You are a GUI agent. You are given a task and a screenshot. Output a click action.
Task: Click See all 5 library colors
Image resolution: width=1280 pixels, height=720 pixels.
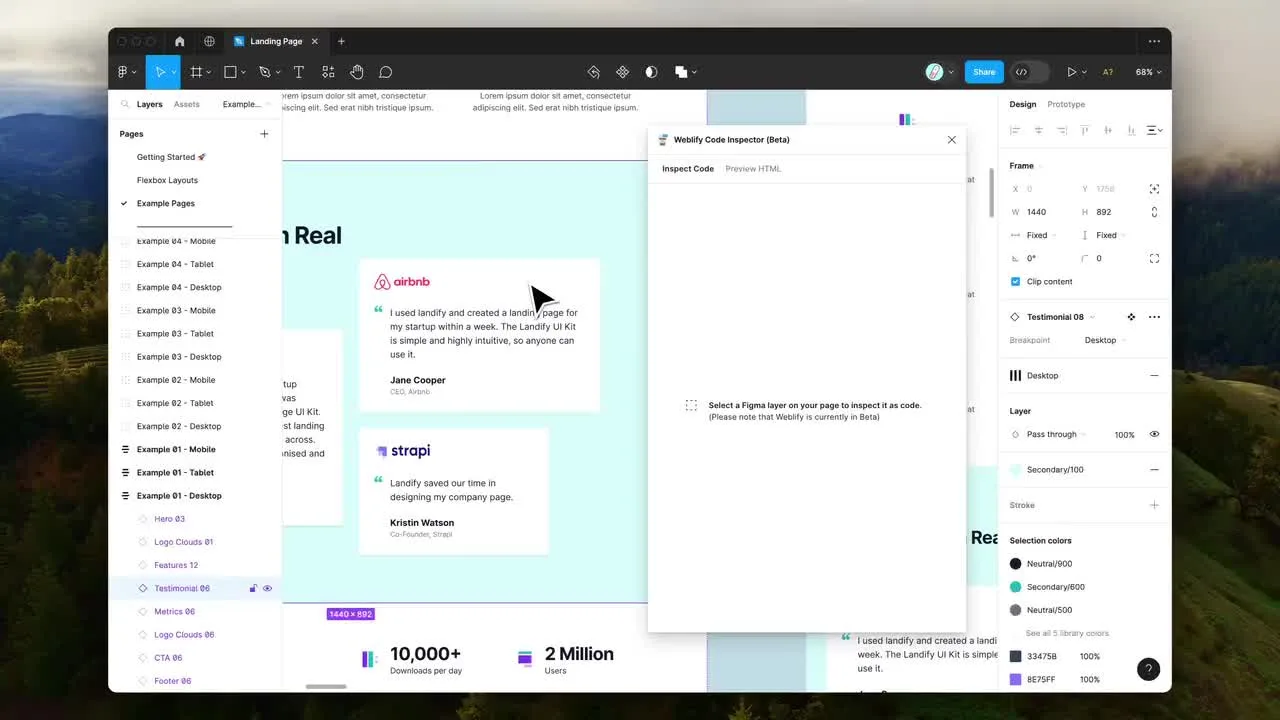pyautogui.click(x=1067, y=633)
